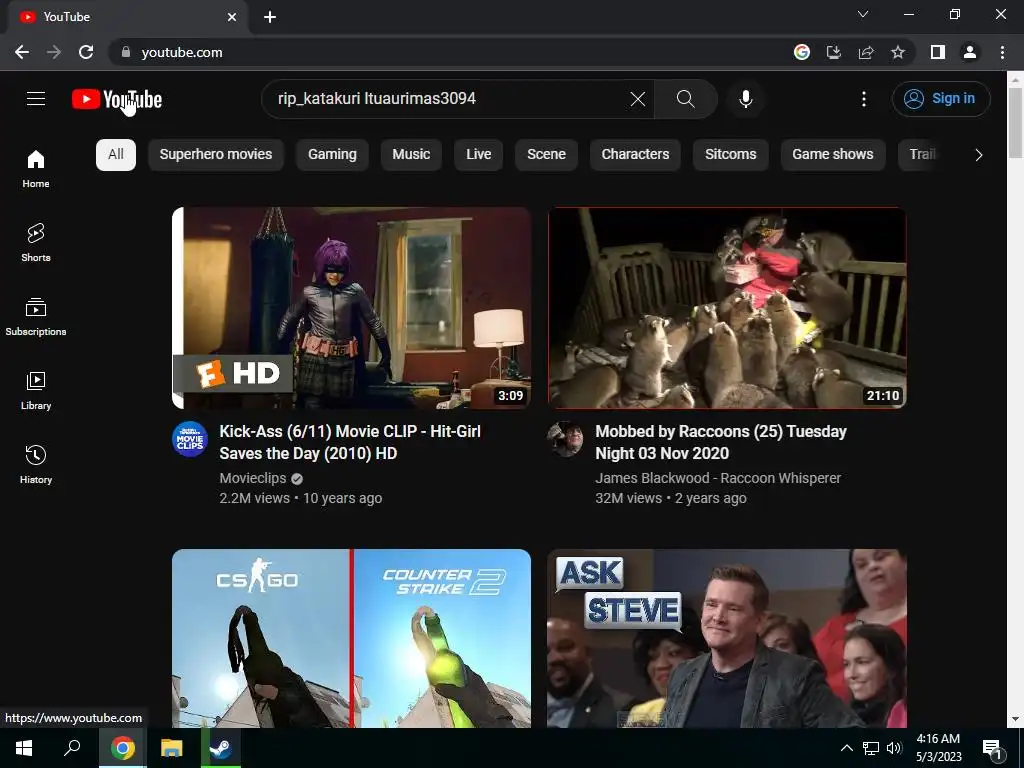This screenshot has width=1024, height=768.
Task: Select the Game shows chip
Action: tap(833, 155)
